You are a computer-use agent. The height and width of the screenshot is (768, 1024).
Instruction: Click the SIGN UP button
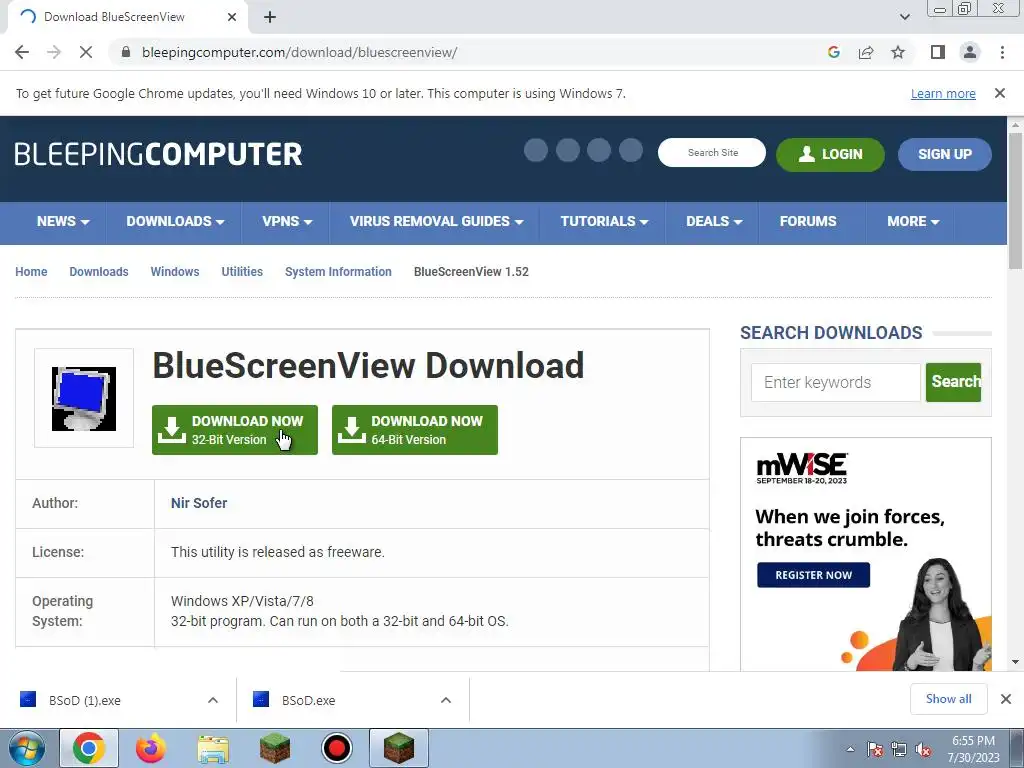tap(944, 154)
